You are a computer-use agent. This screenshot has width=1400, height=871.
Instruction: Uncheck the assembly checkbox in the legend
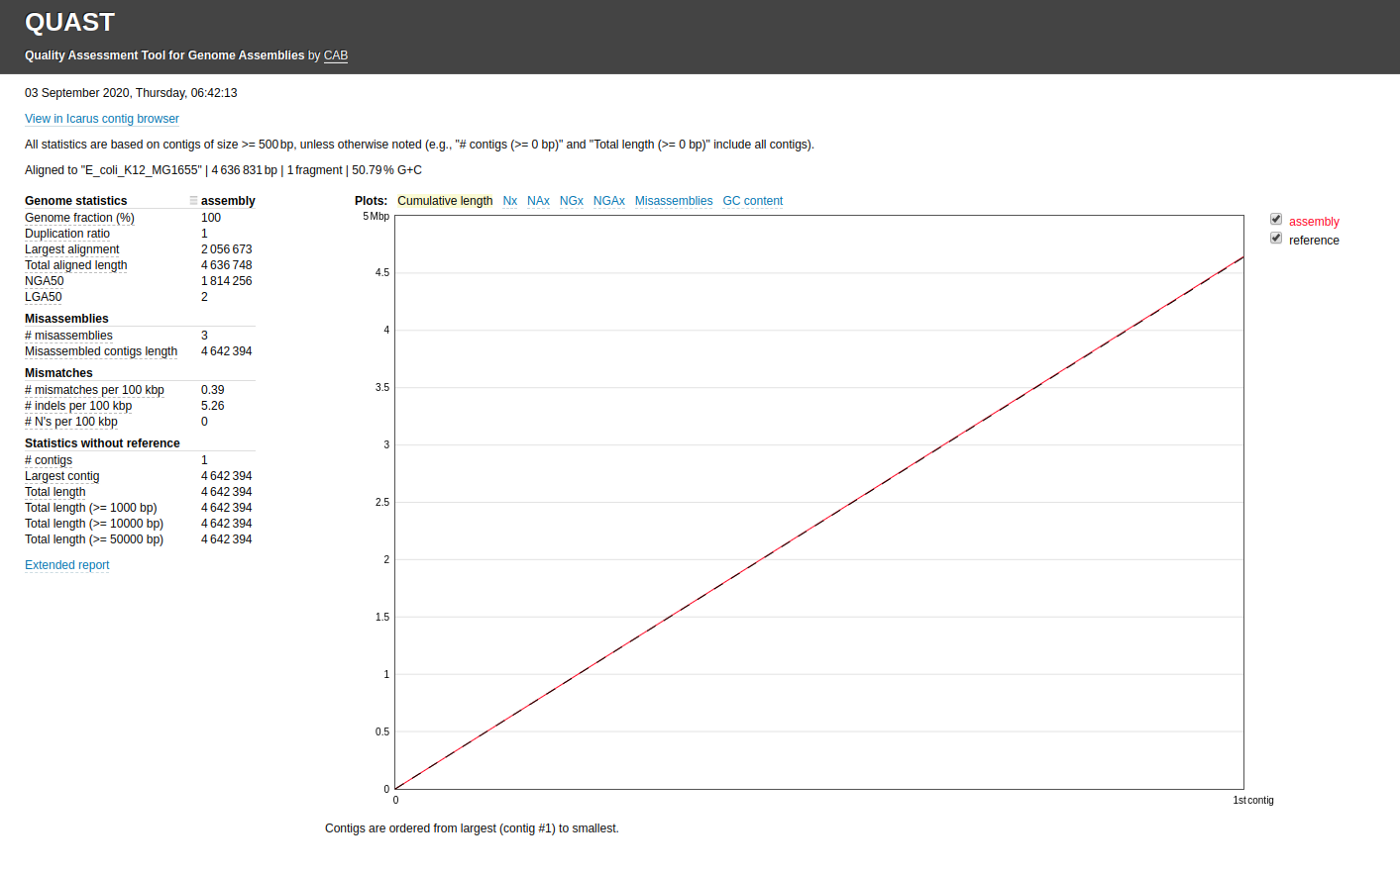[x=1276, y=218]
